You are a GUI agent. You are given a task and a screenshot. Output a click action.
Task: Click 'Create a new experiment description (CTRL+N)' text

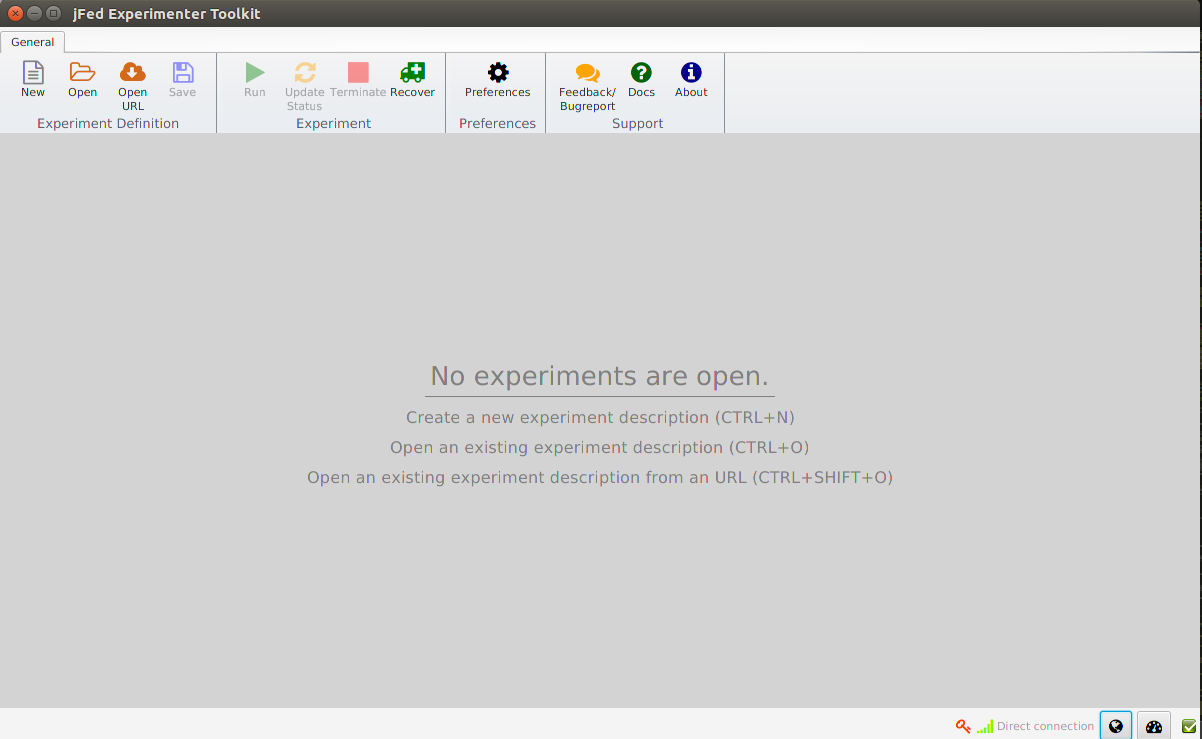(600, 417)
